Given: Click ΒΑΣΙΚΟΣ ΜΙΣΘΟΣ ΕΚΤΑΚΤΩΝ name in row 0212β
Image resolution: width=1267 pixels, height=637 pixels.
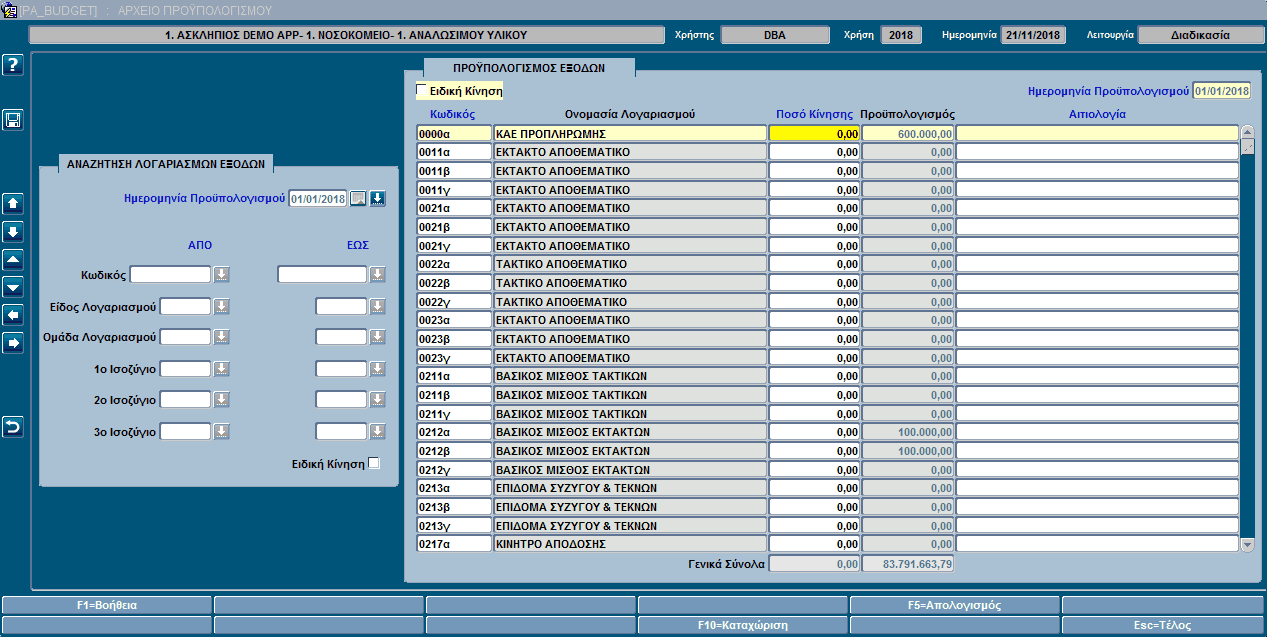Looking at the screenshot, I should (631, 451).
